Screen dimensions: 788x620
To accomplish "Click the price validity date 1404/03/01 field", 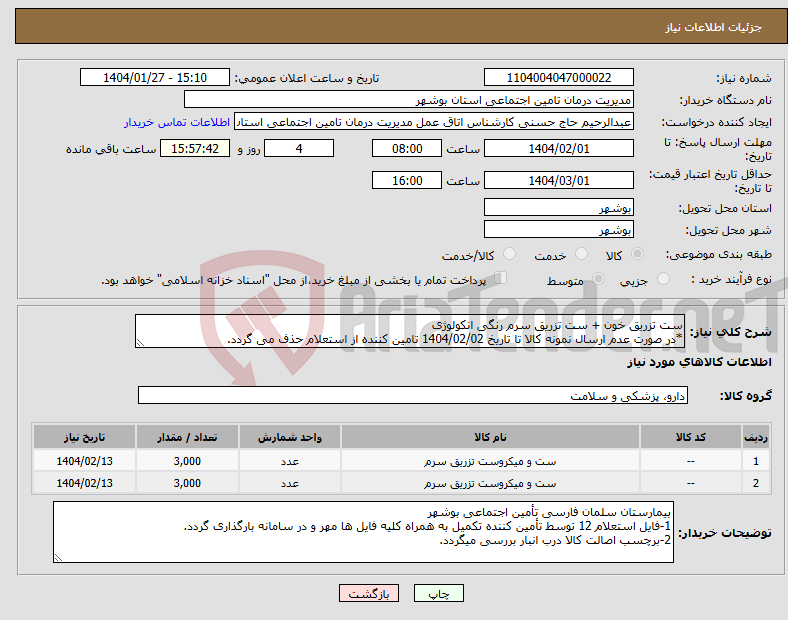I will click(558, 180).
